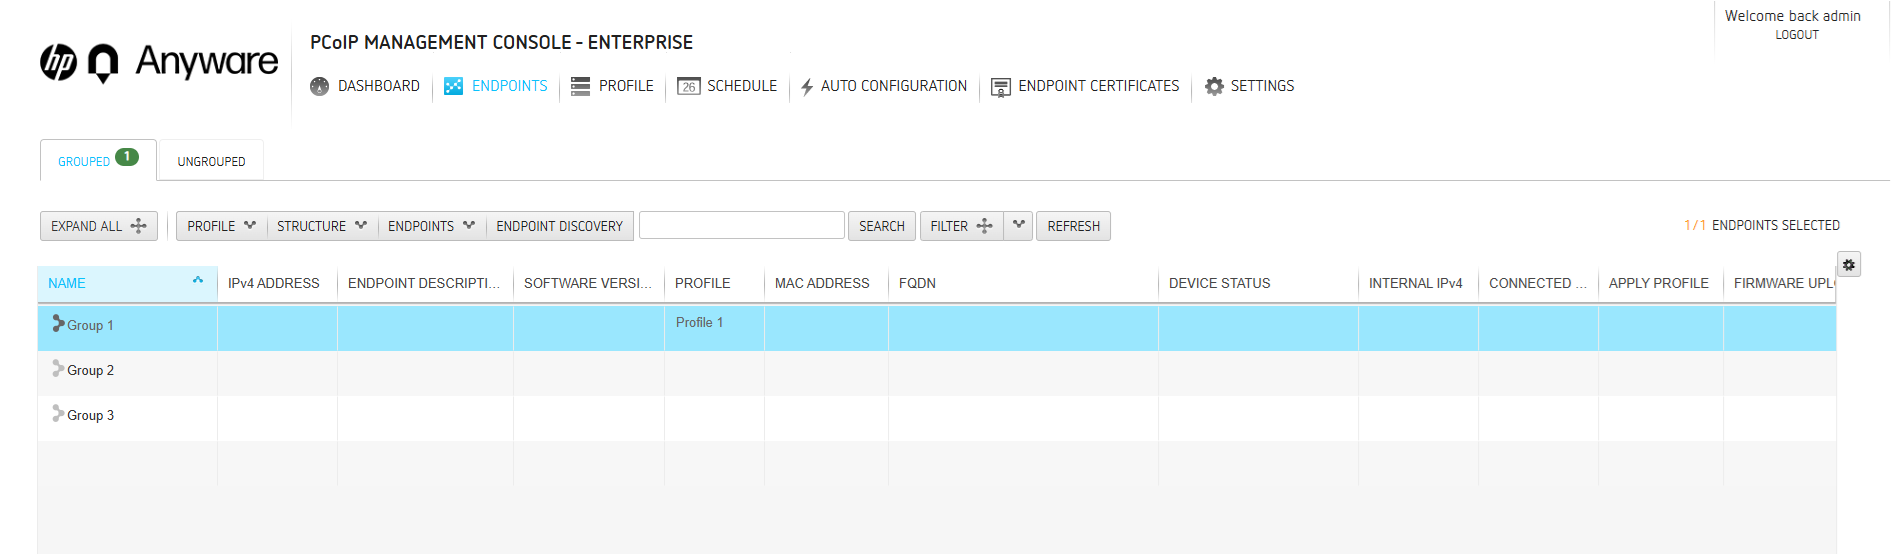The width and height of the screenshot is (1900, 554).
Task: Expand Group 3 tree node
Action: (58, 413)
